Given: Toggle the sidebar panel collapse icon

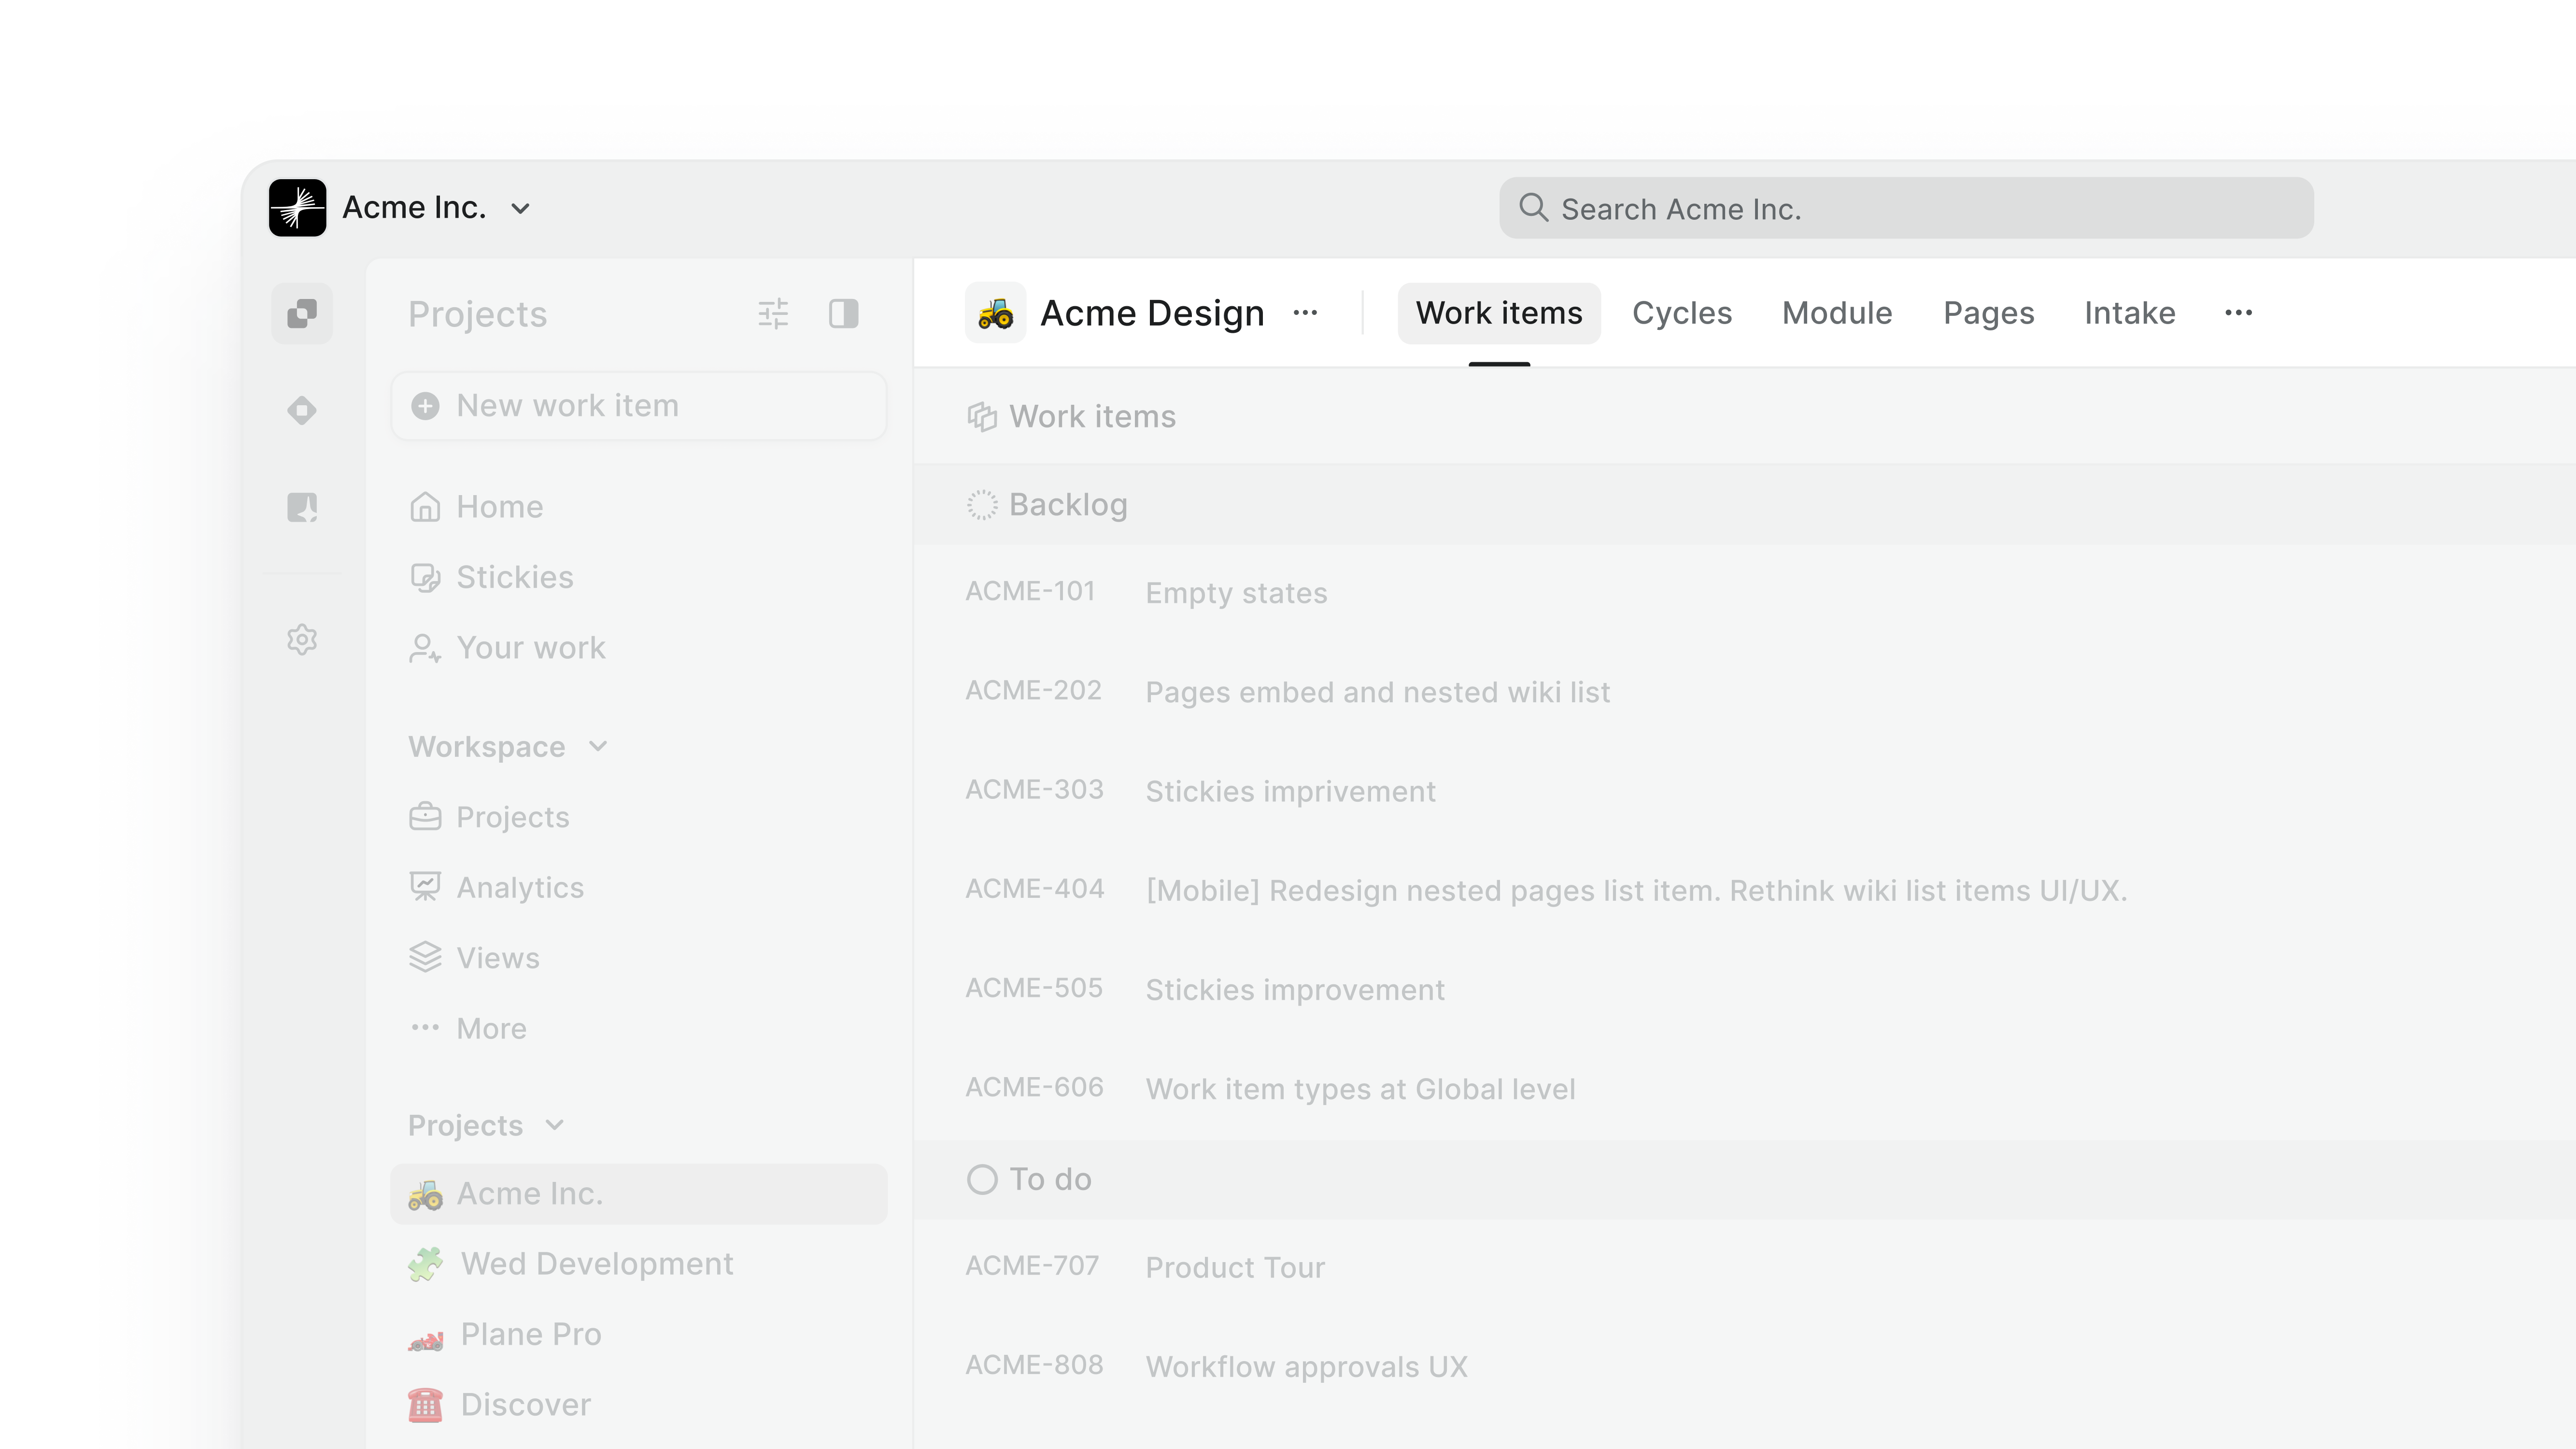Looking at the screenshot, I should pos(845,313).
